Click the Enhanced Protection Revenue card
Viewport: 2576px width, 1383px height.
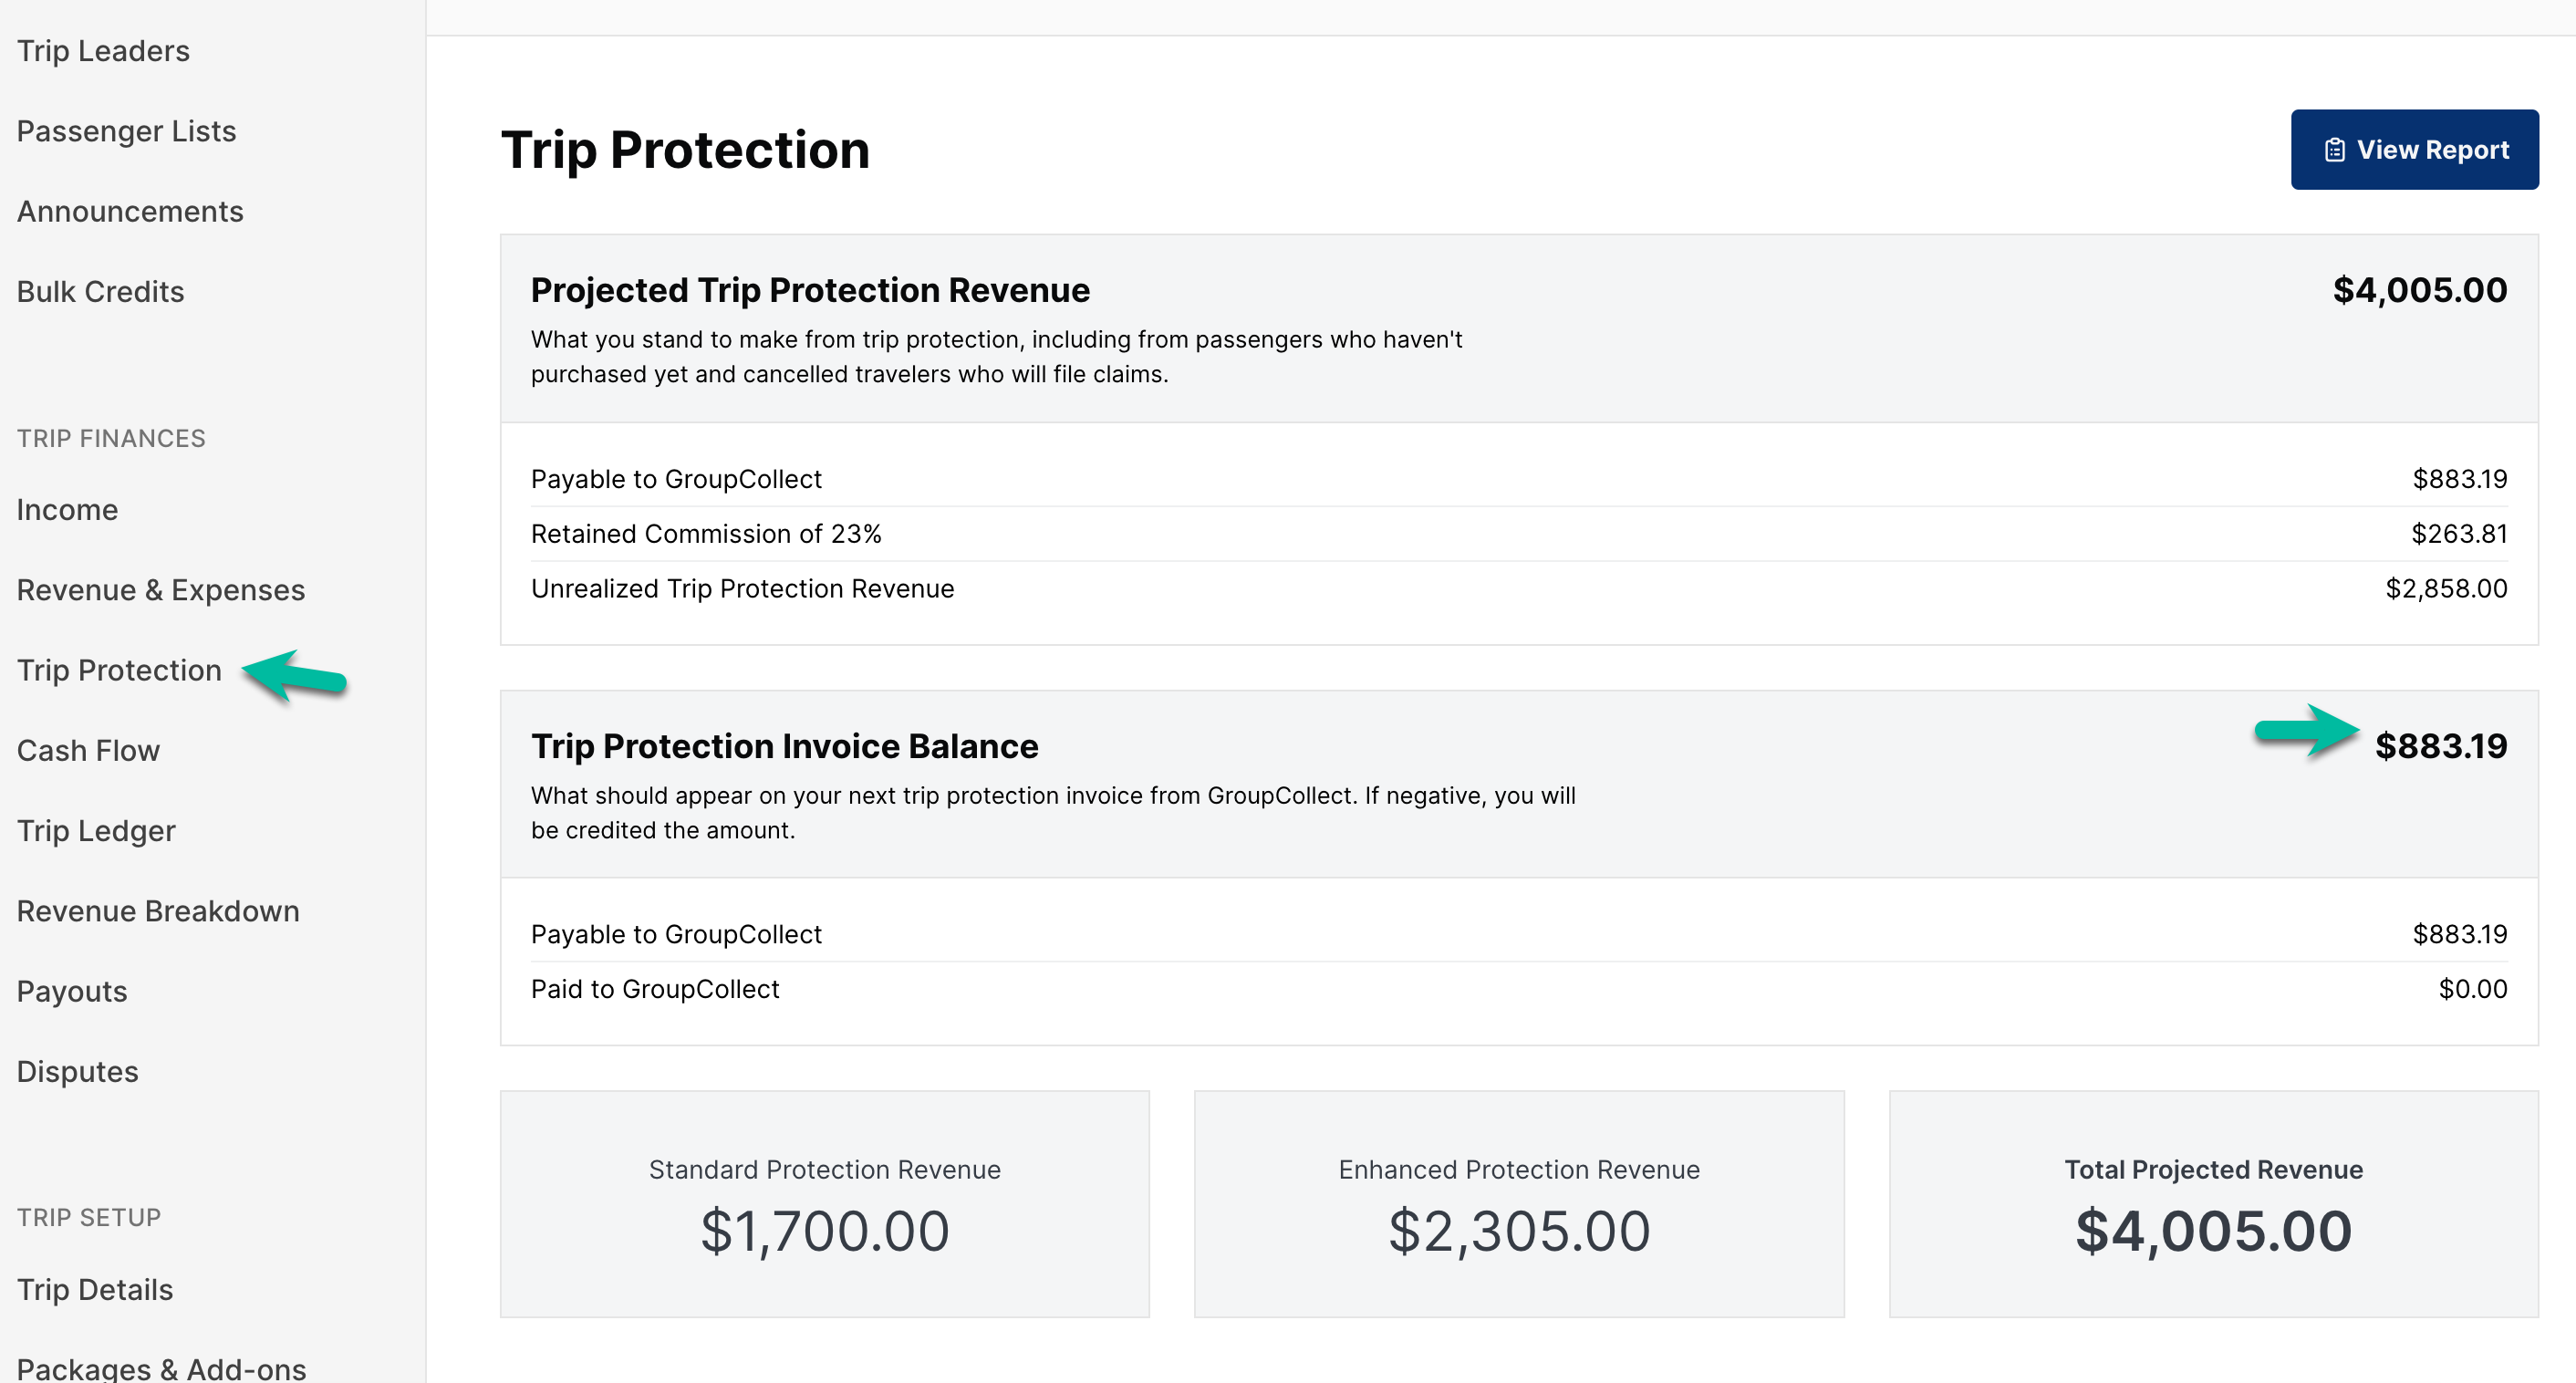pyautogui.click(x=1518, y=1204)
